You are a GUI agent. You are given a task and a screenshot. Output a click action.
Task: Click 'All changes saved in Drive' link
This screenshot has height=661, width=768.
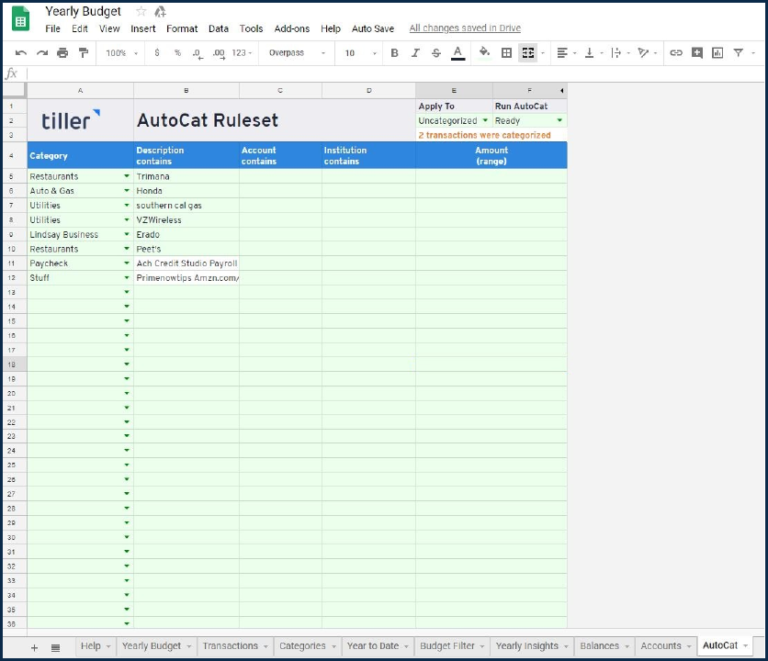[465, 29]
